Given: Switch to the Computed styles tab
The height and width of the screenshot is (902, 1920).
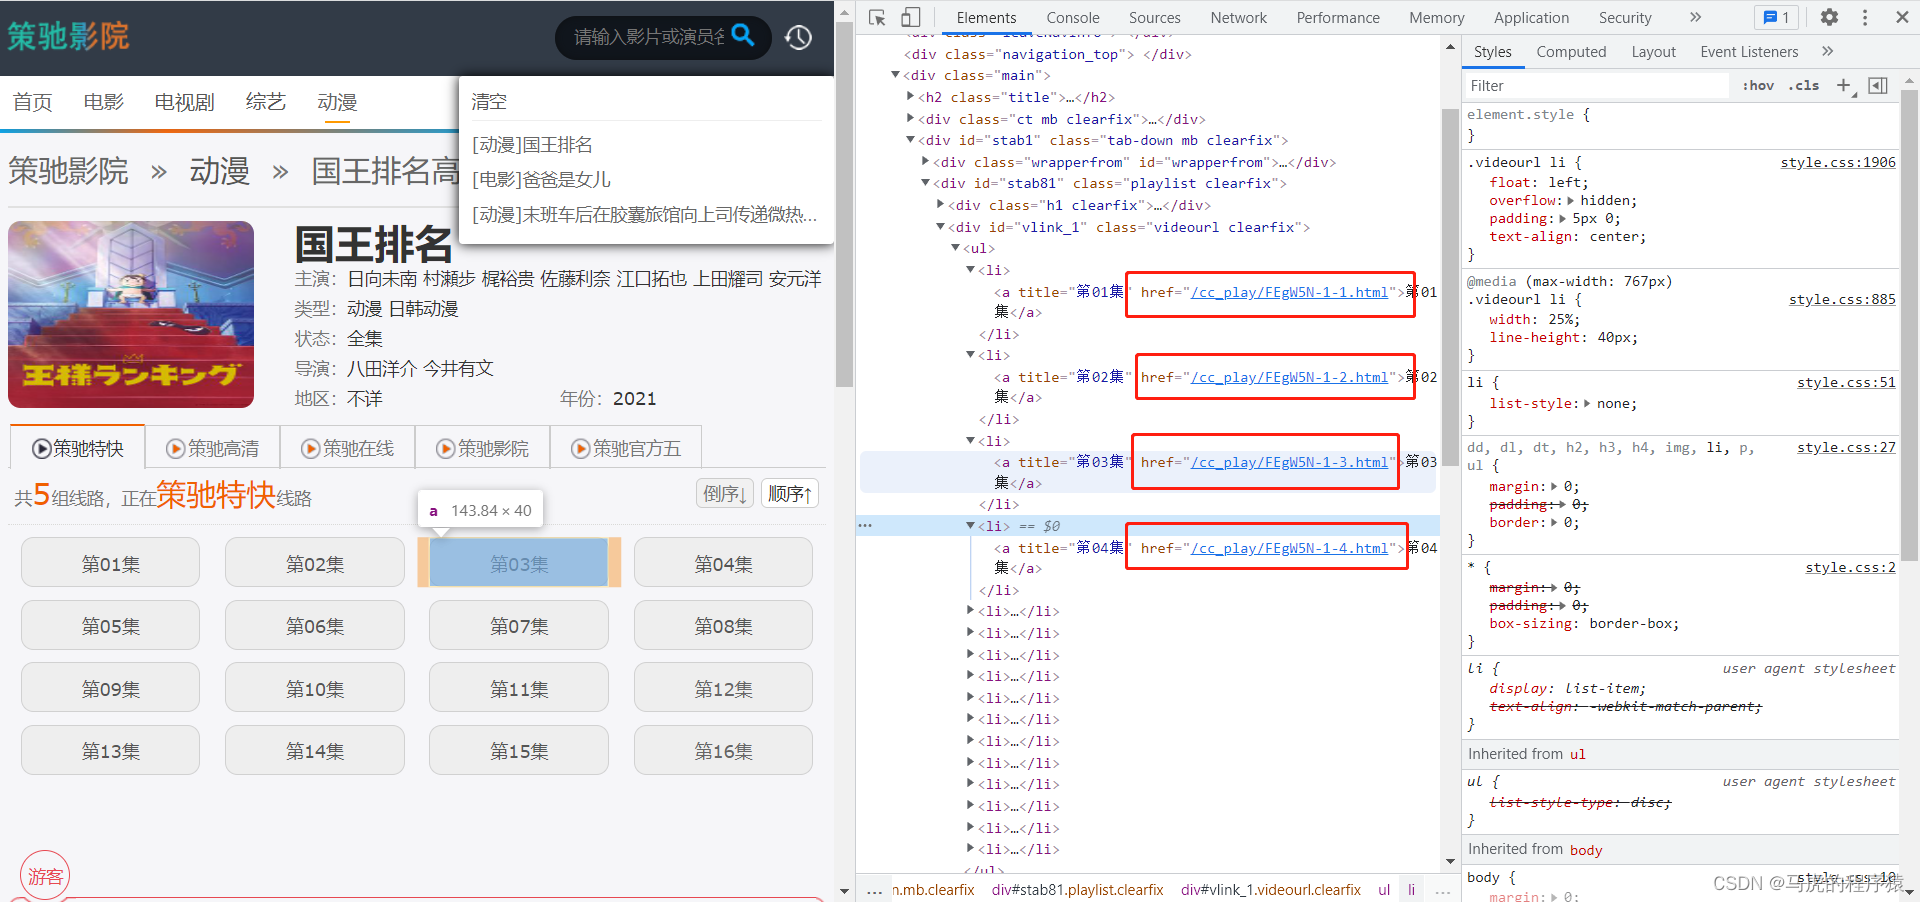Looking at the screenshot, I should [1571, 52].
